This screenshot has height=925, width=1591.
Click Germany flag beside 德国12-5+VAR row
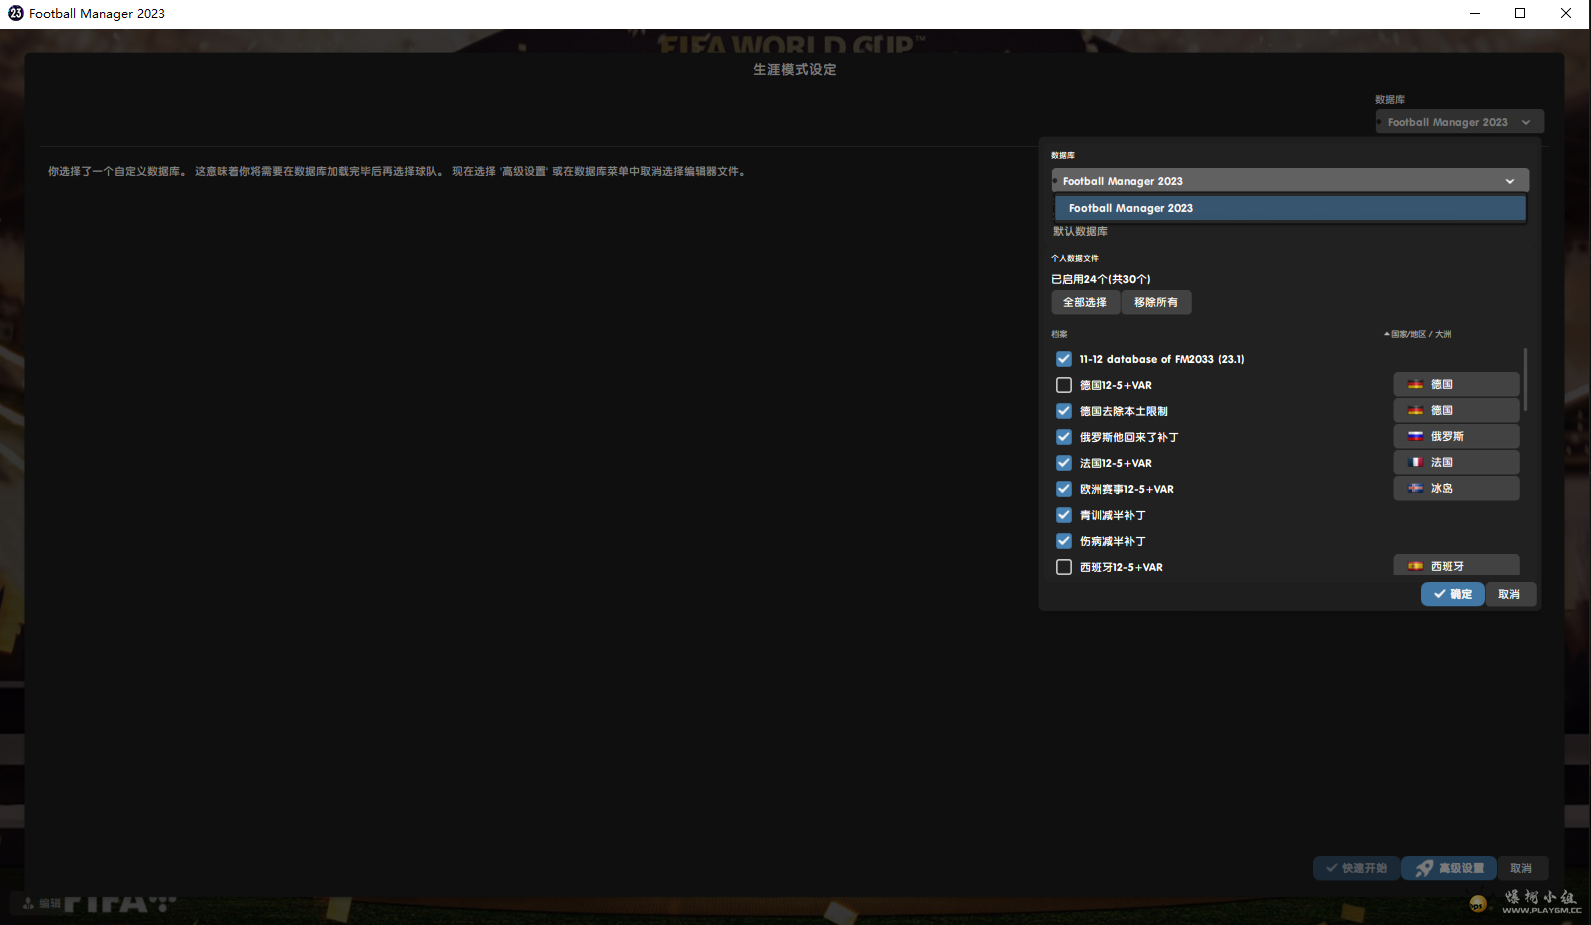point(1415,384)
